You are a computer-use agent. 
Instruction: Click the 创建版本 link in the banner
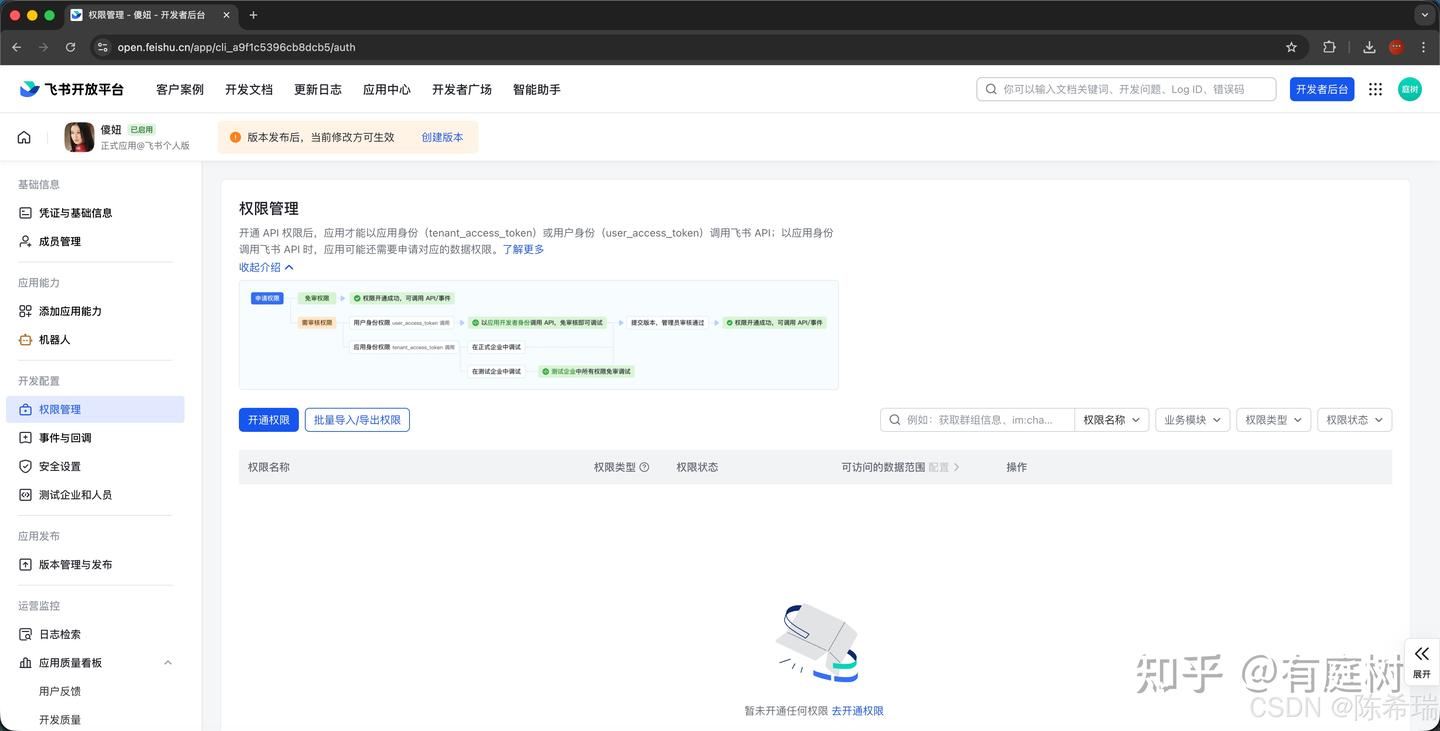click(x=442, y=137)
